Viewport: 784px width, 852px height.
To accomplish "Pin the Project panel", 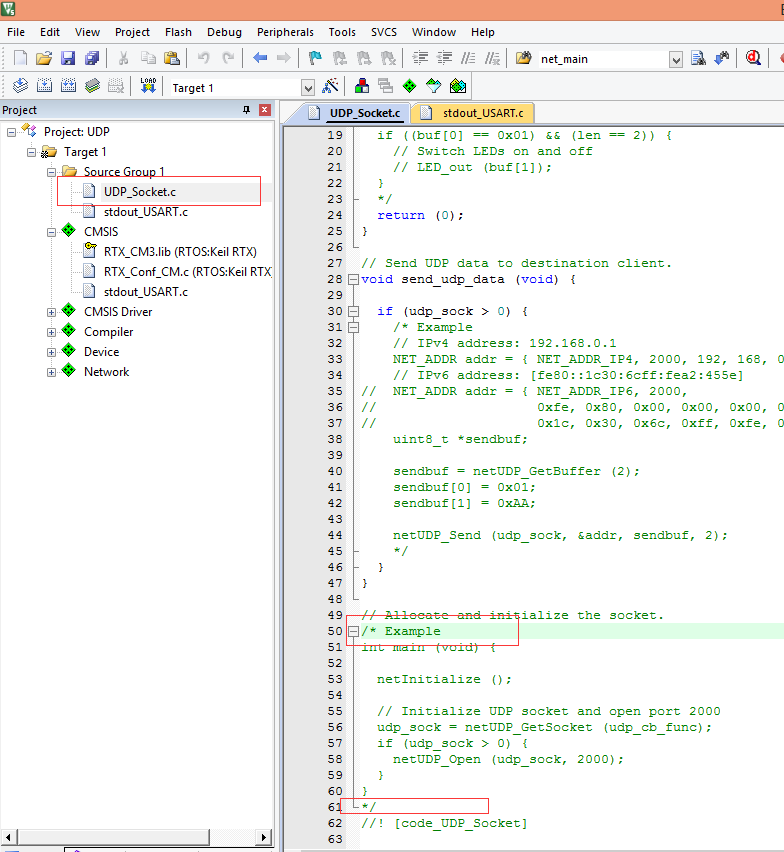I will (246, 110).
